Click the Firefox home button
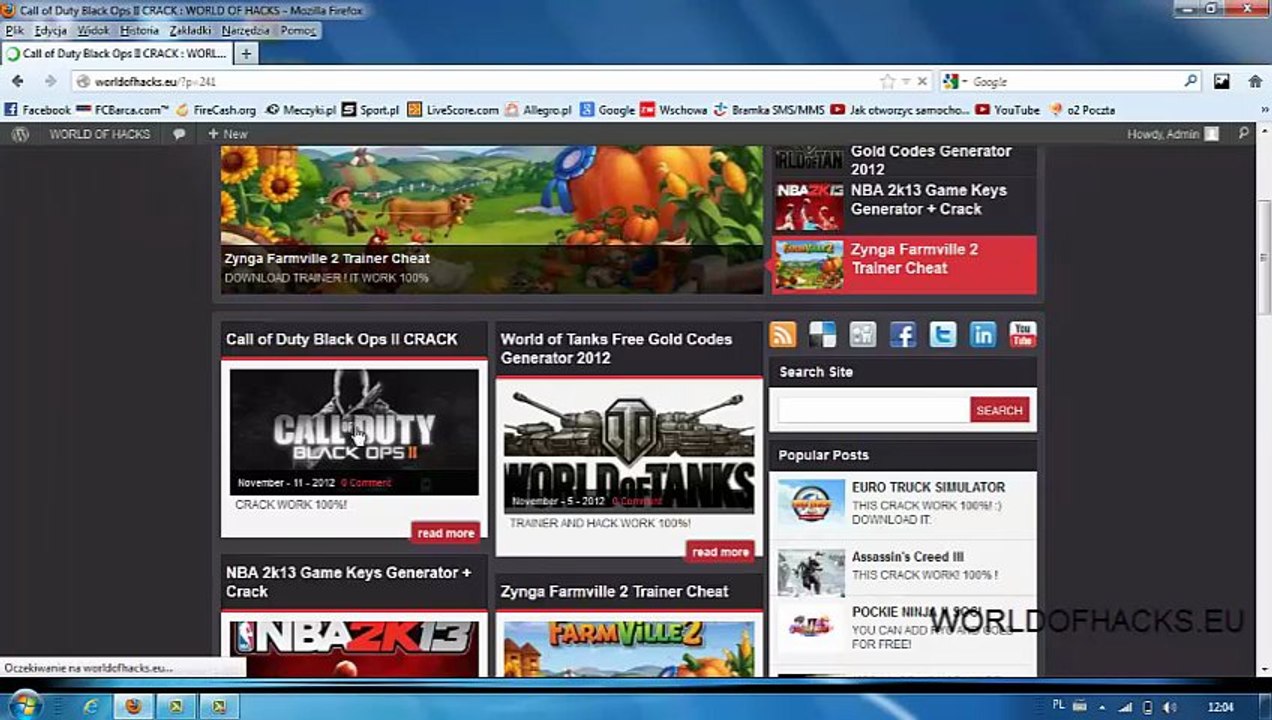1272x720 pixels. point(1254,81)
